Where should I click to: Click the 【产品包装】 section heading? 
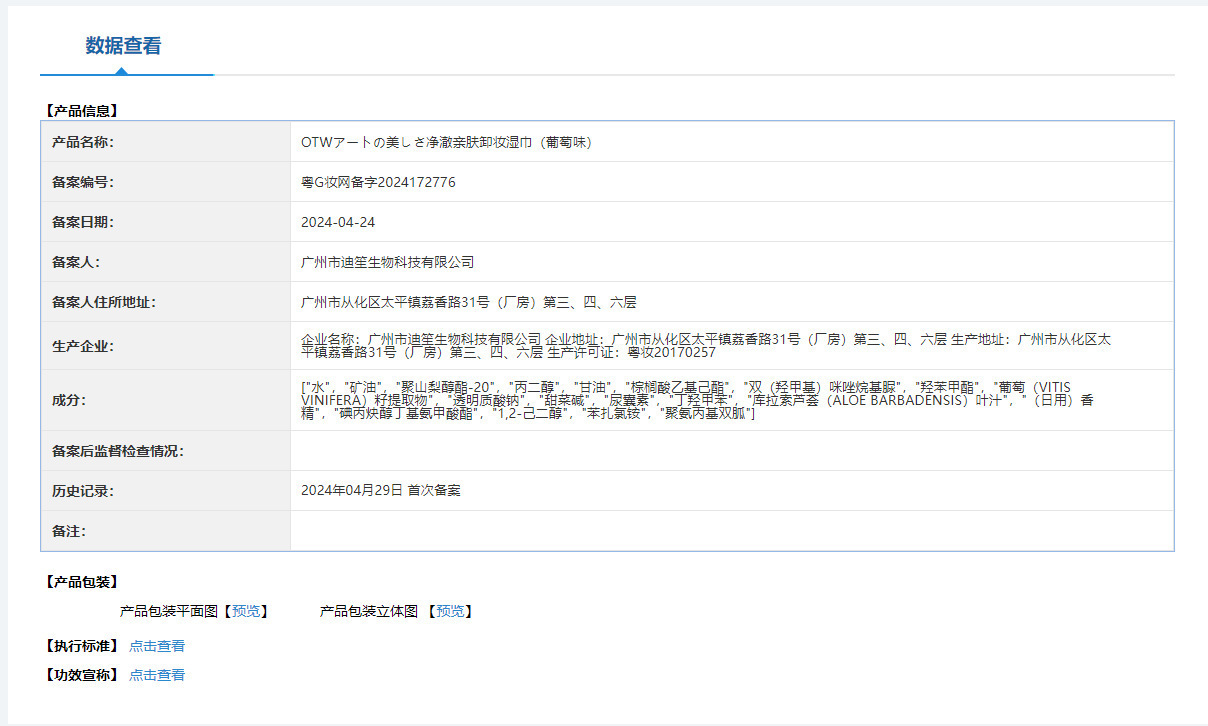click(x=82, y=582)
